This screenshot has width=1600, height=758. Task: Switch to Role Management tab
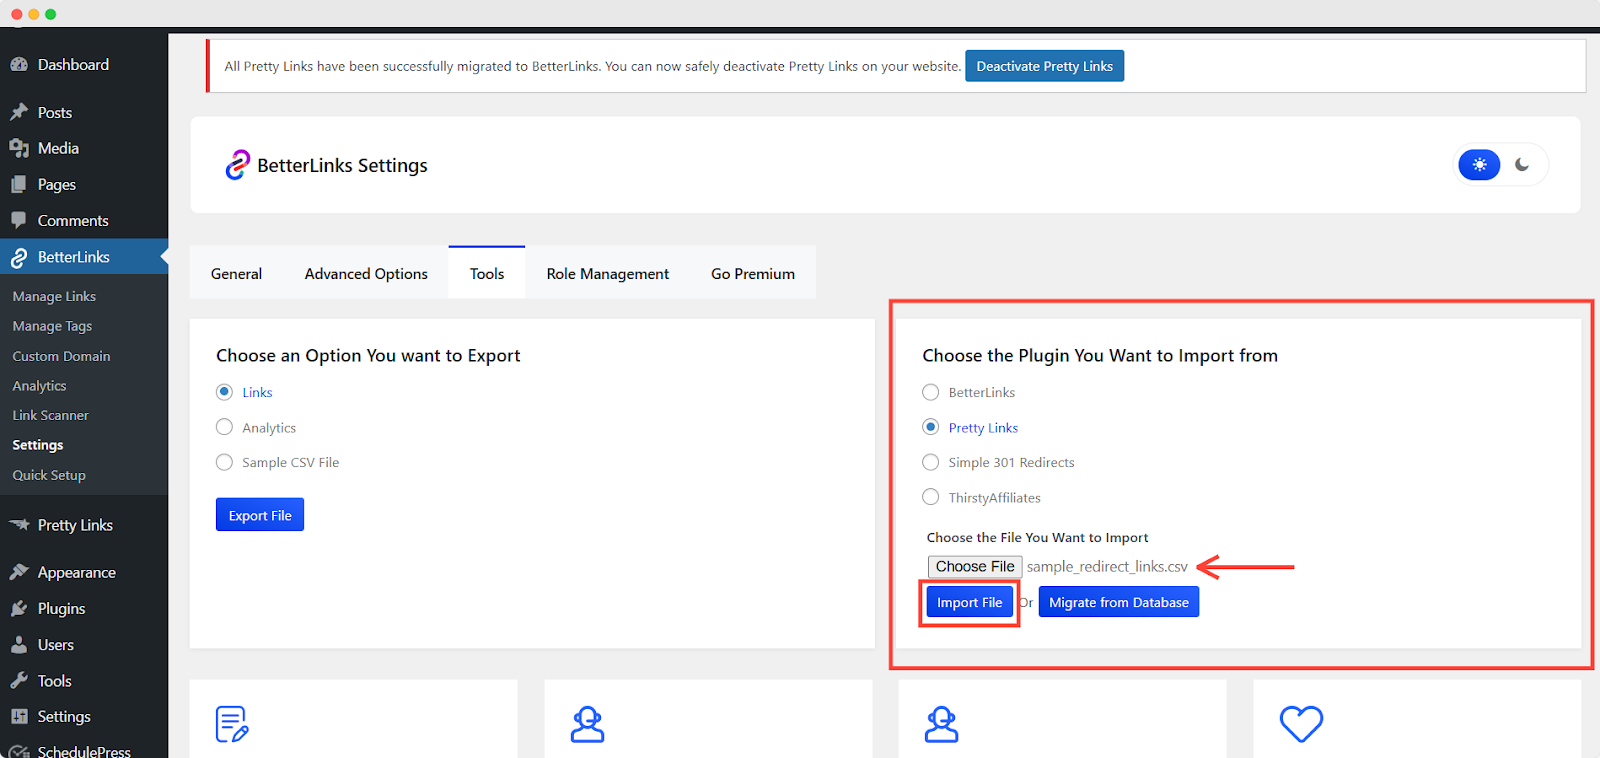coord(607,274)
